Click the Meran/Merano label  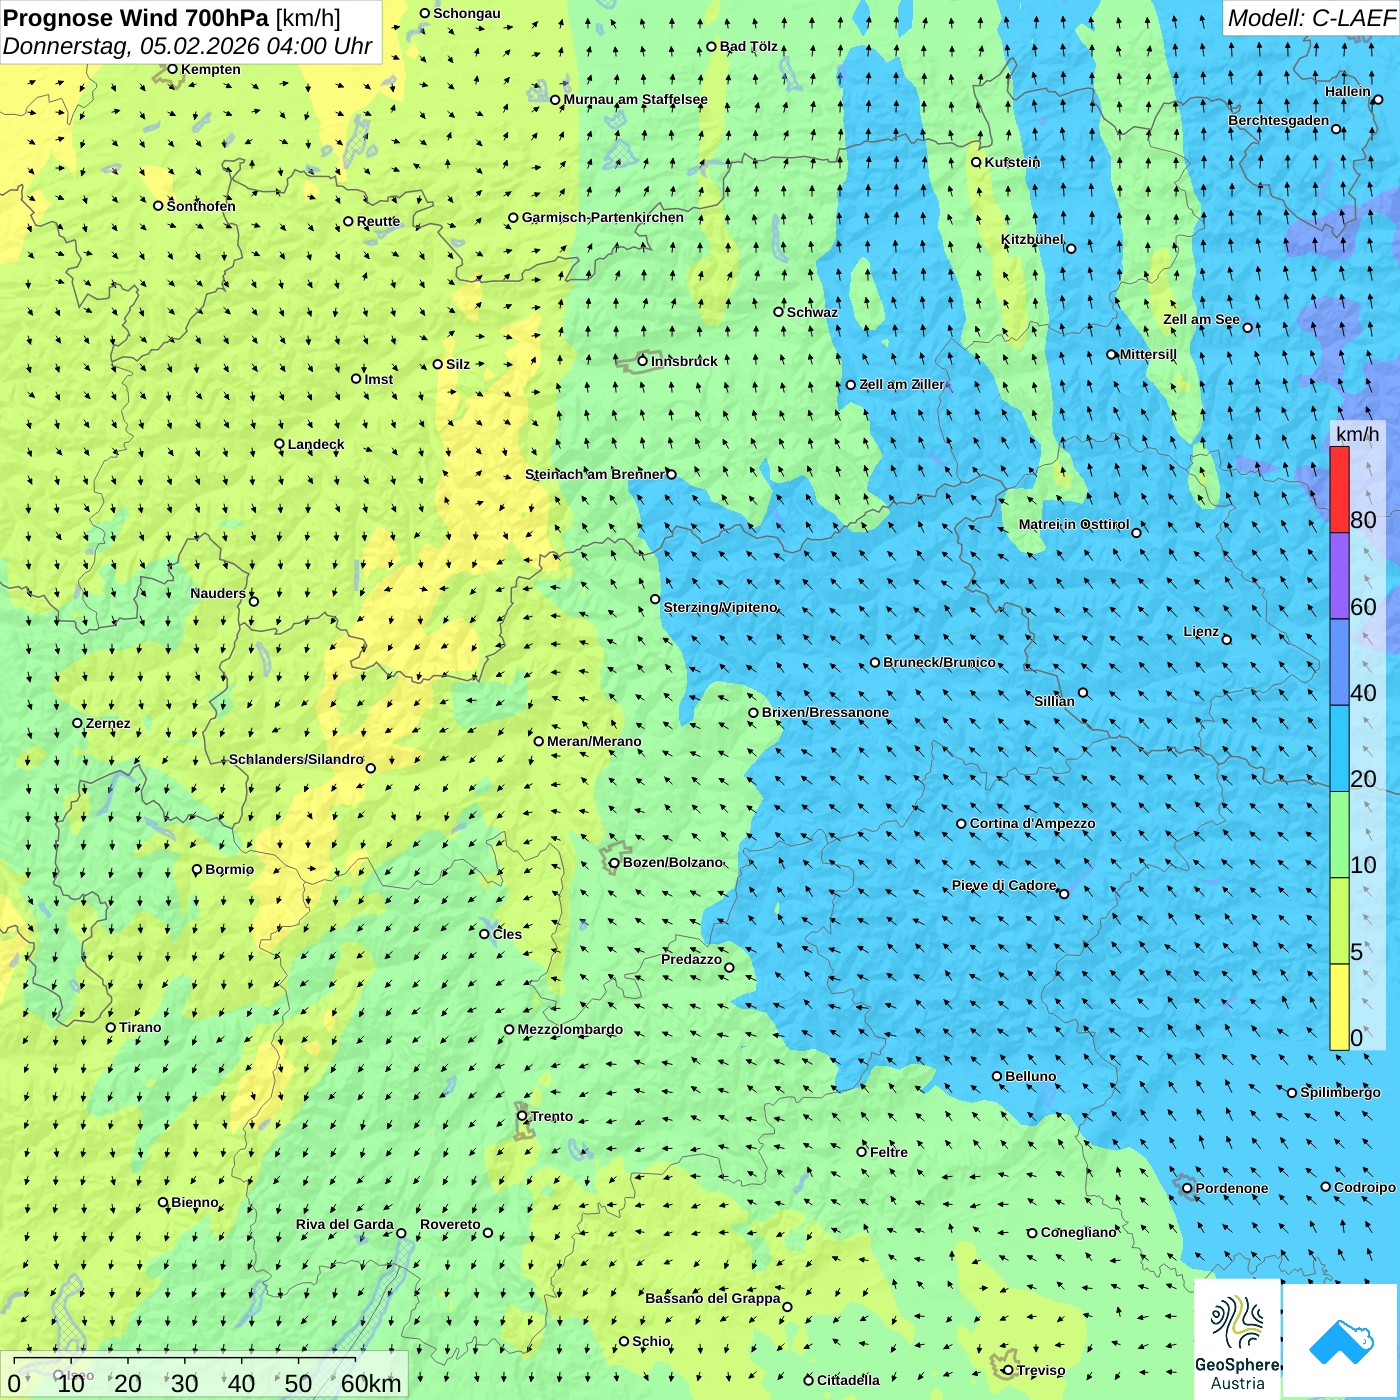[x=594, y=741]
